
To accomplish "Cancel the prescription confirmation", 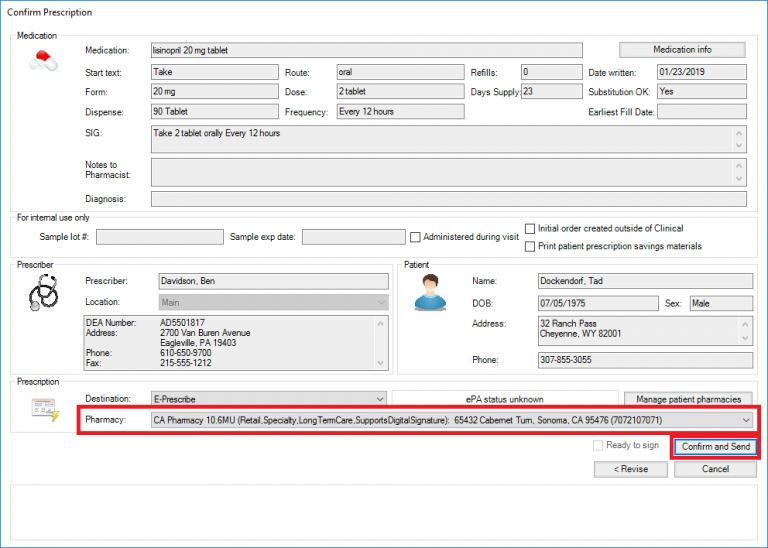I will (x=715, y=469).
